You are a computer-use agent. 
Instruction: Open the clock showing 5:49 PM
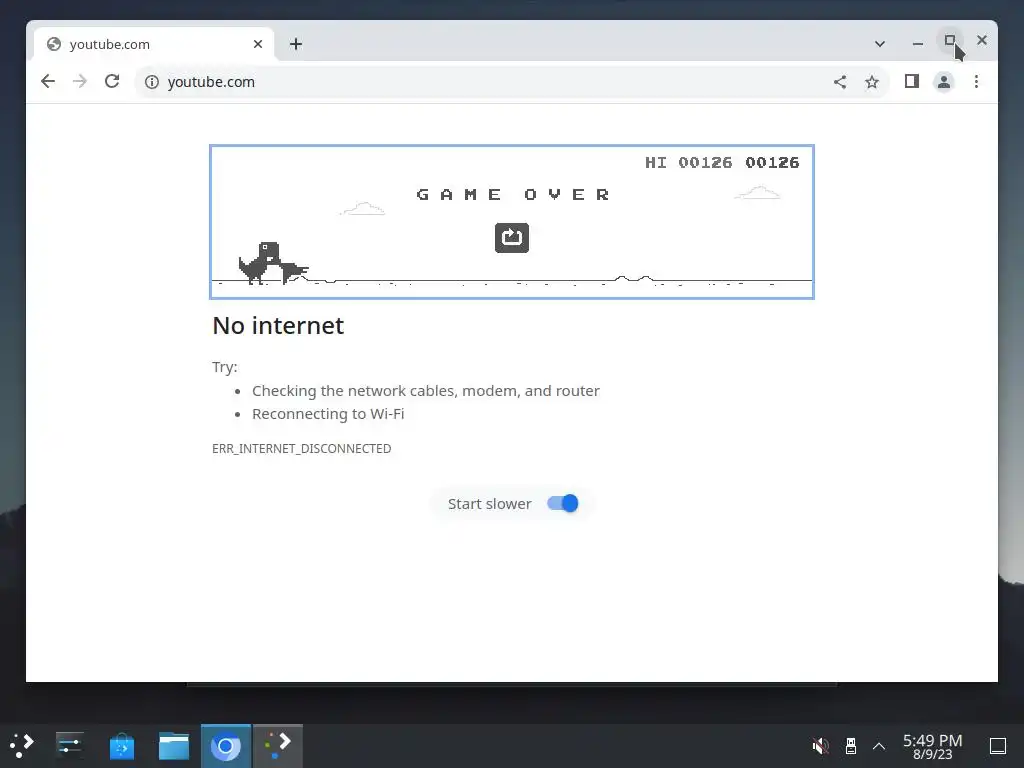[x=933, y=746]
